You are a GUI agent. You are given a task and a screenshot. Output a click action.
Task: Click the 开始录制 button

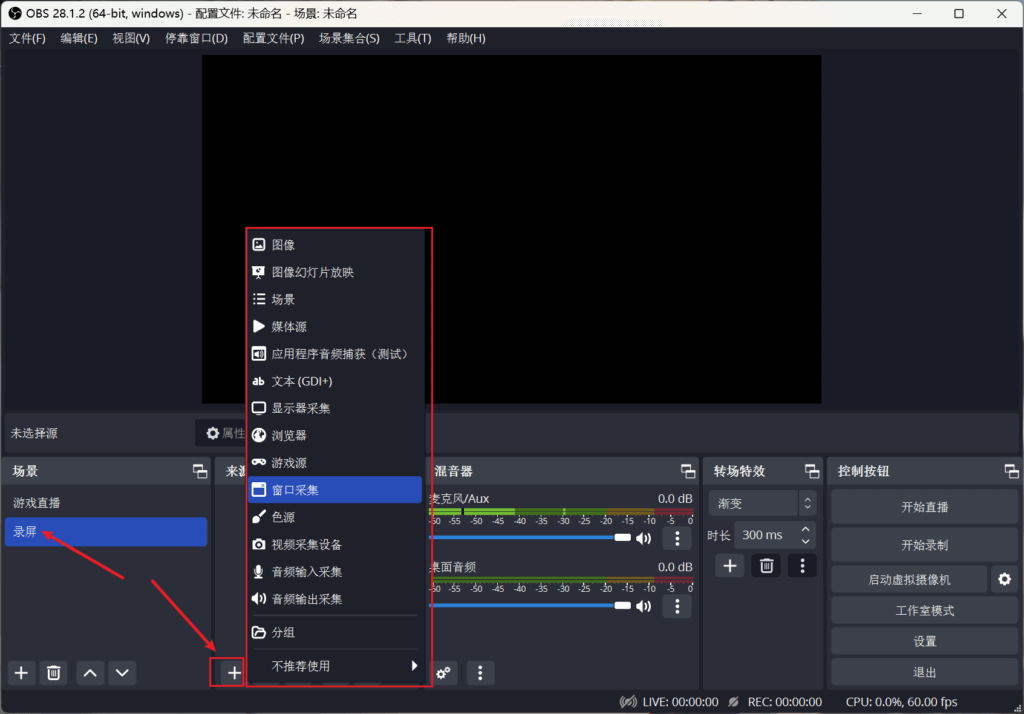[x=924, y=545]
